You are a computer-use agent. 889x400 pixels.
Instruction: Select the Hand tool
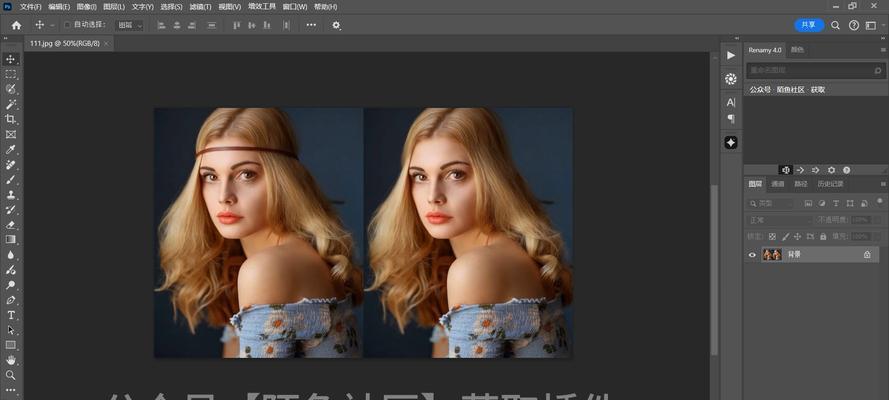click(x=10, y=360)
